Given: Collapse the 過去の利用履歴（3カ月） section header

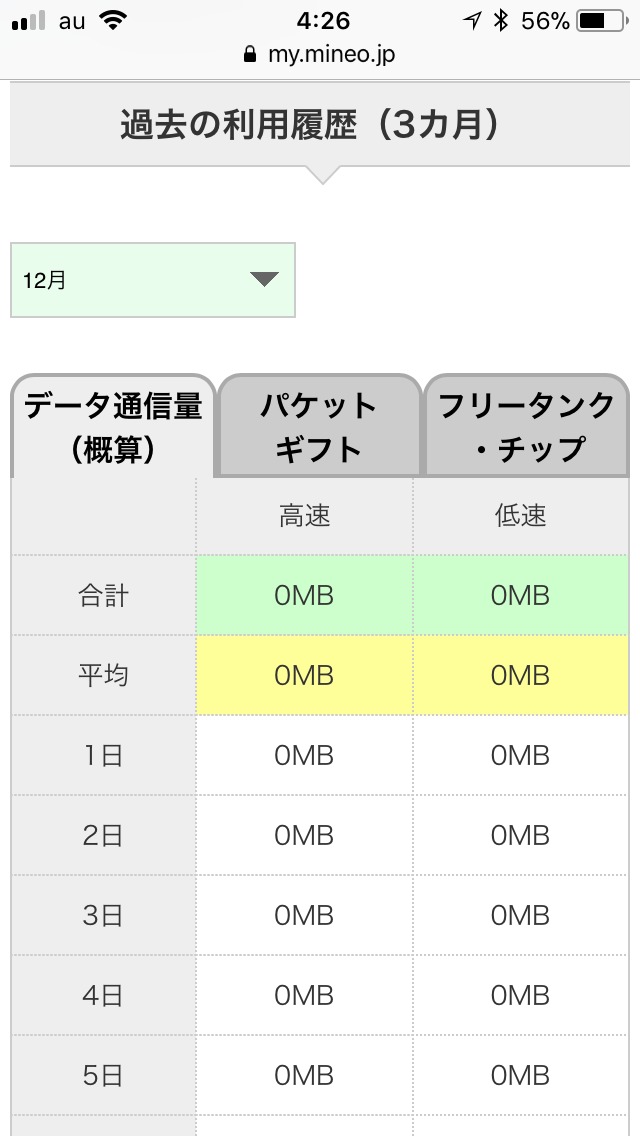Looking at the screenshot, I should [x=322, y=126].
